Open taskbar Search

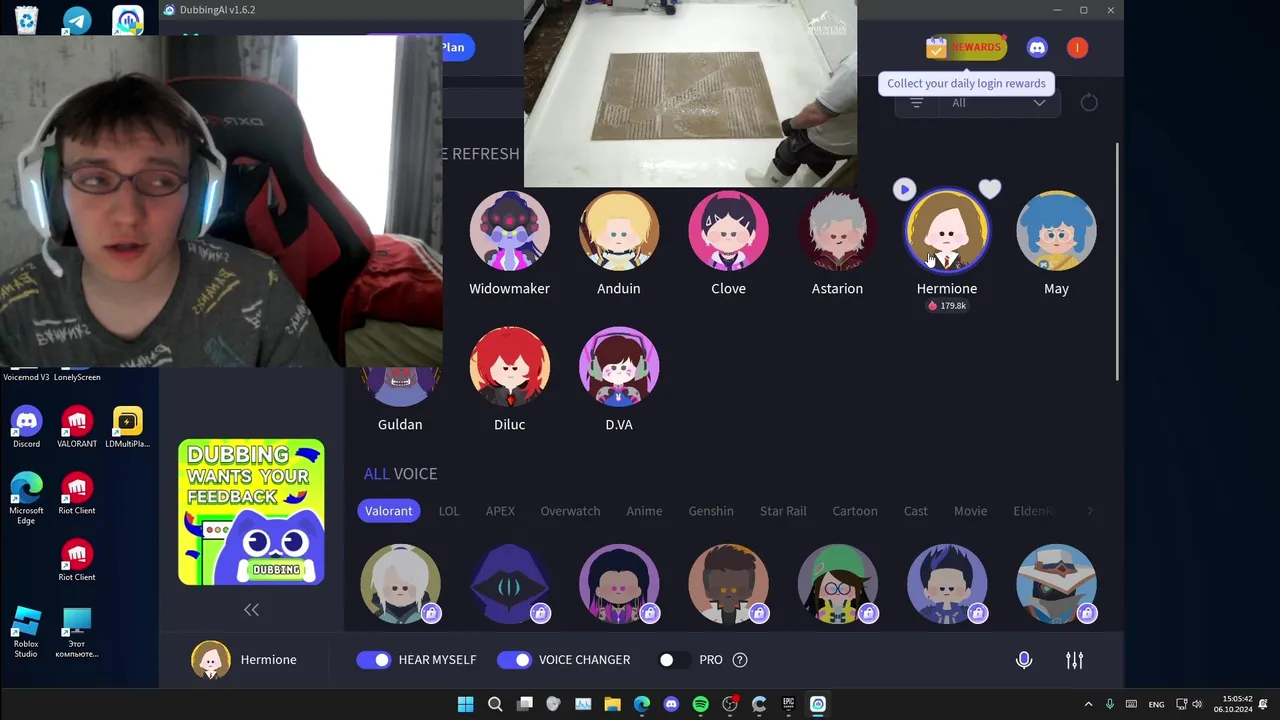pos(495,704)
